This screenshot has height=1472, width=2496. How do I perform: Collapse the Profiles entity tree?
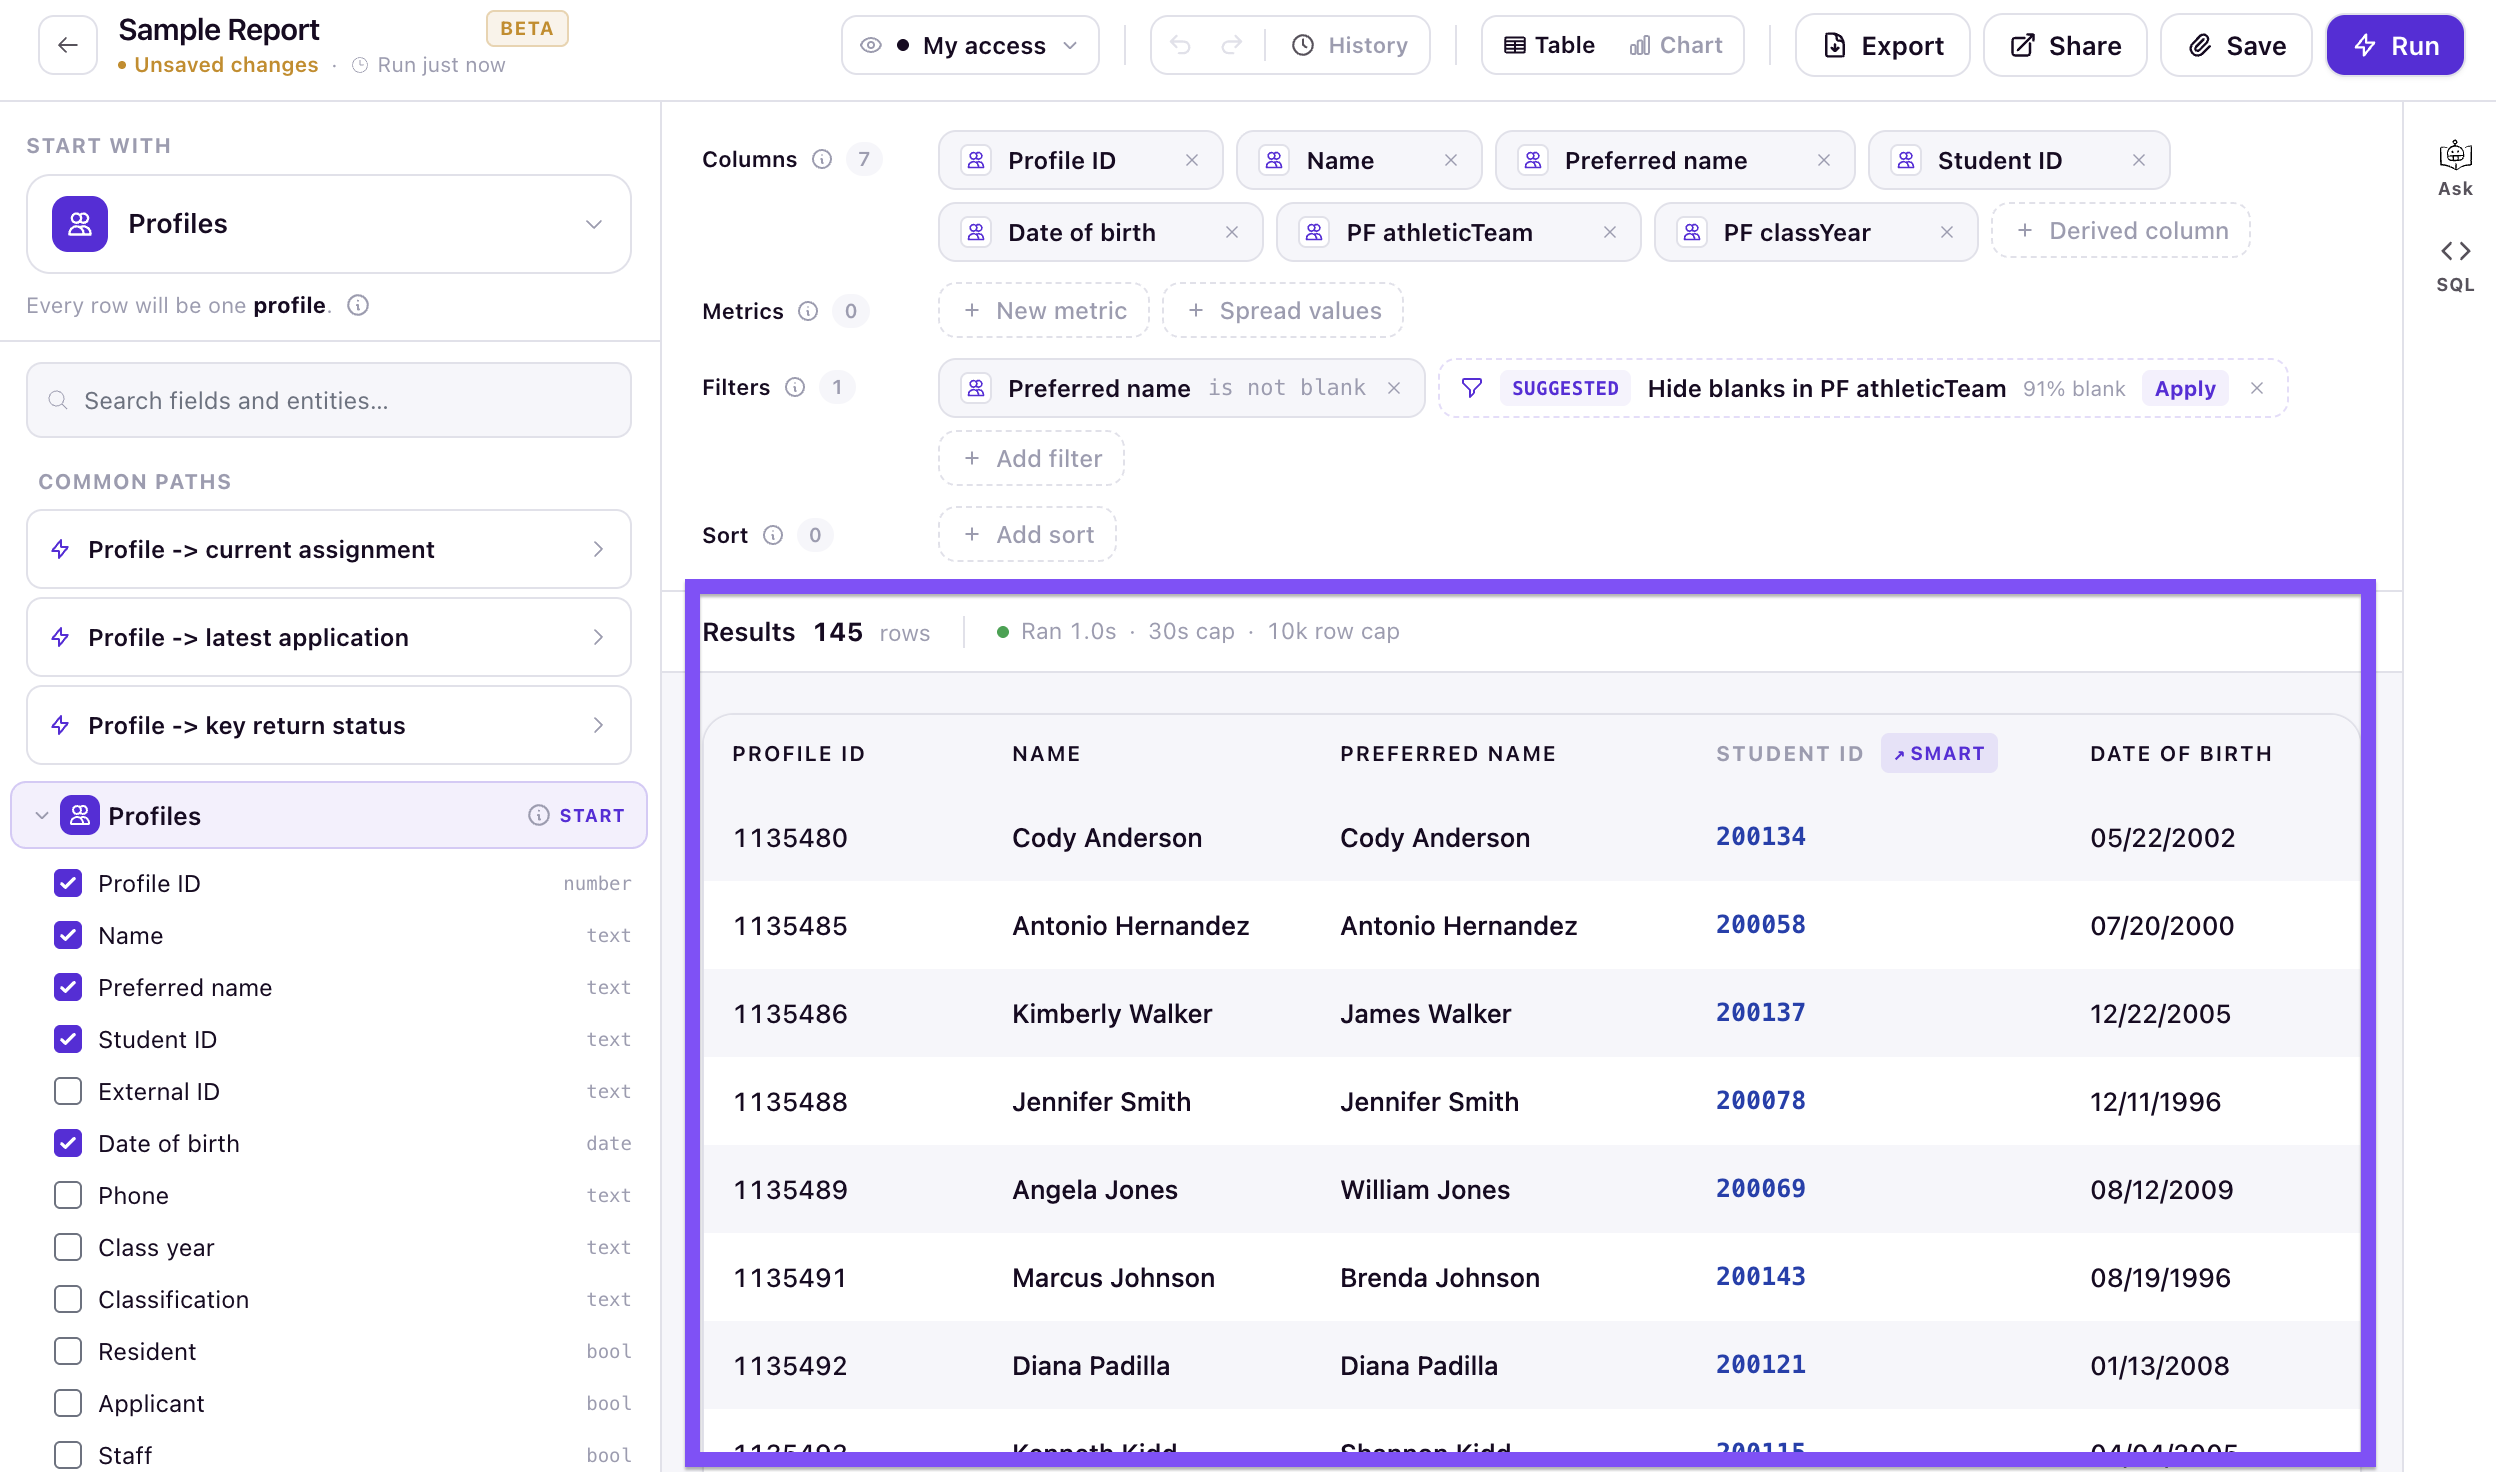click(41, 815)
